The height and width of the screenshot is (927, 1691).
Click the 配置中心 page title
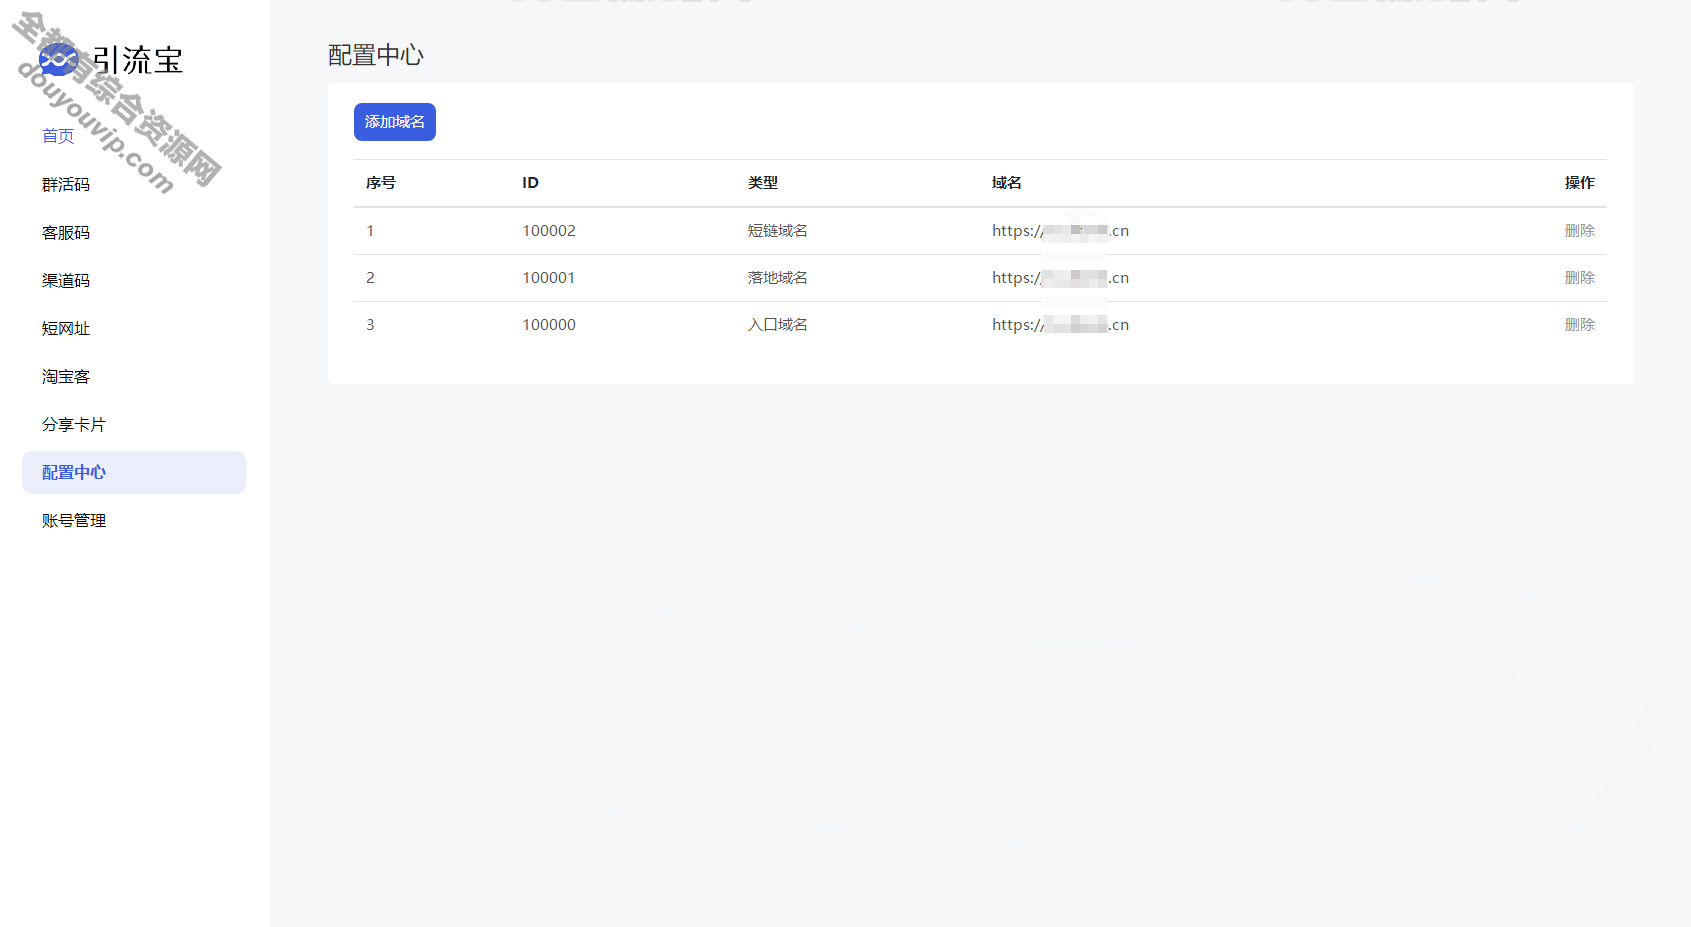tap(376, 56)
